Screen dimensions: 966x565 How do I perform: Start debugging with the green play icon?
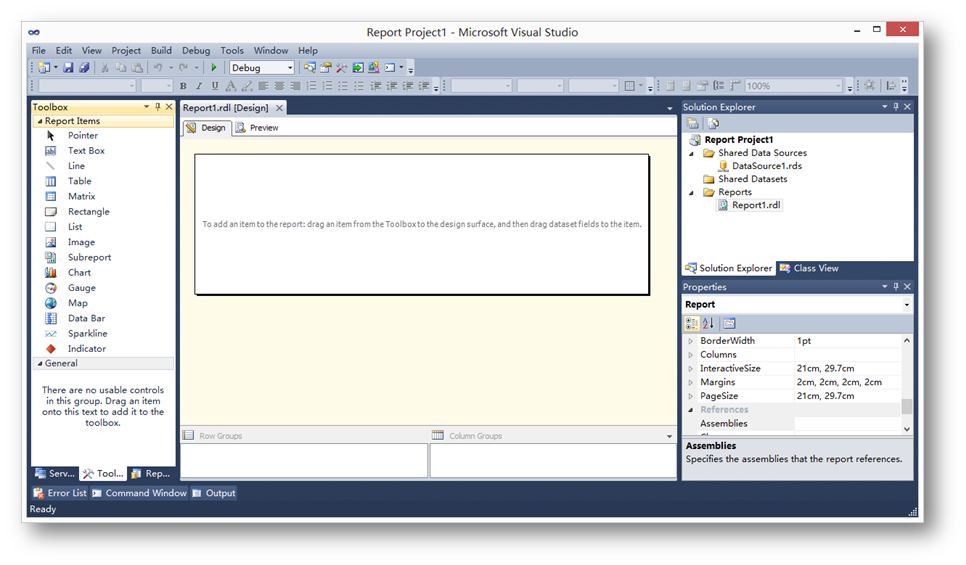pos(214,68)
